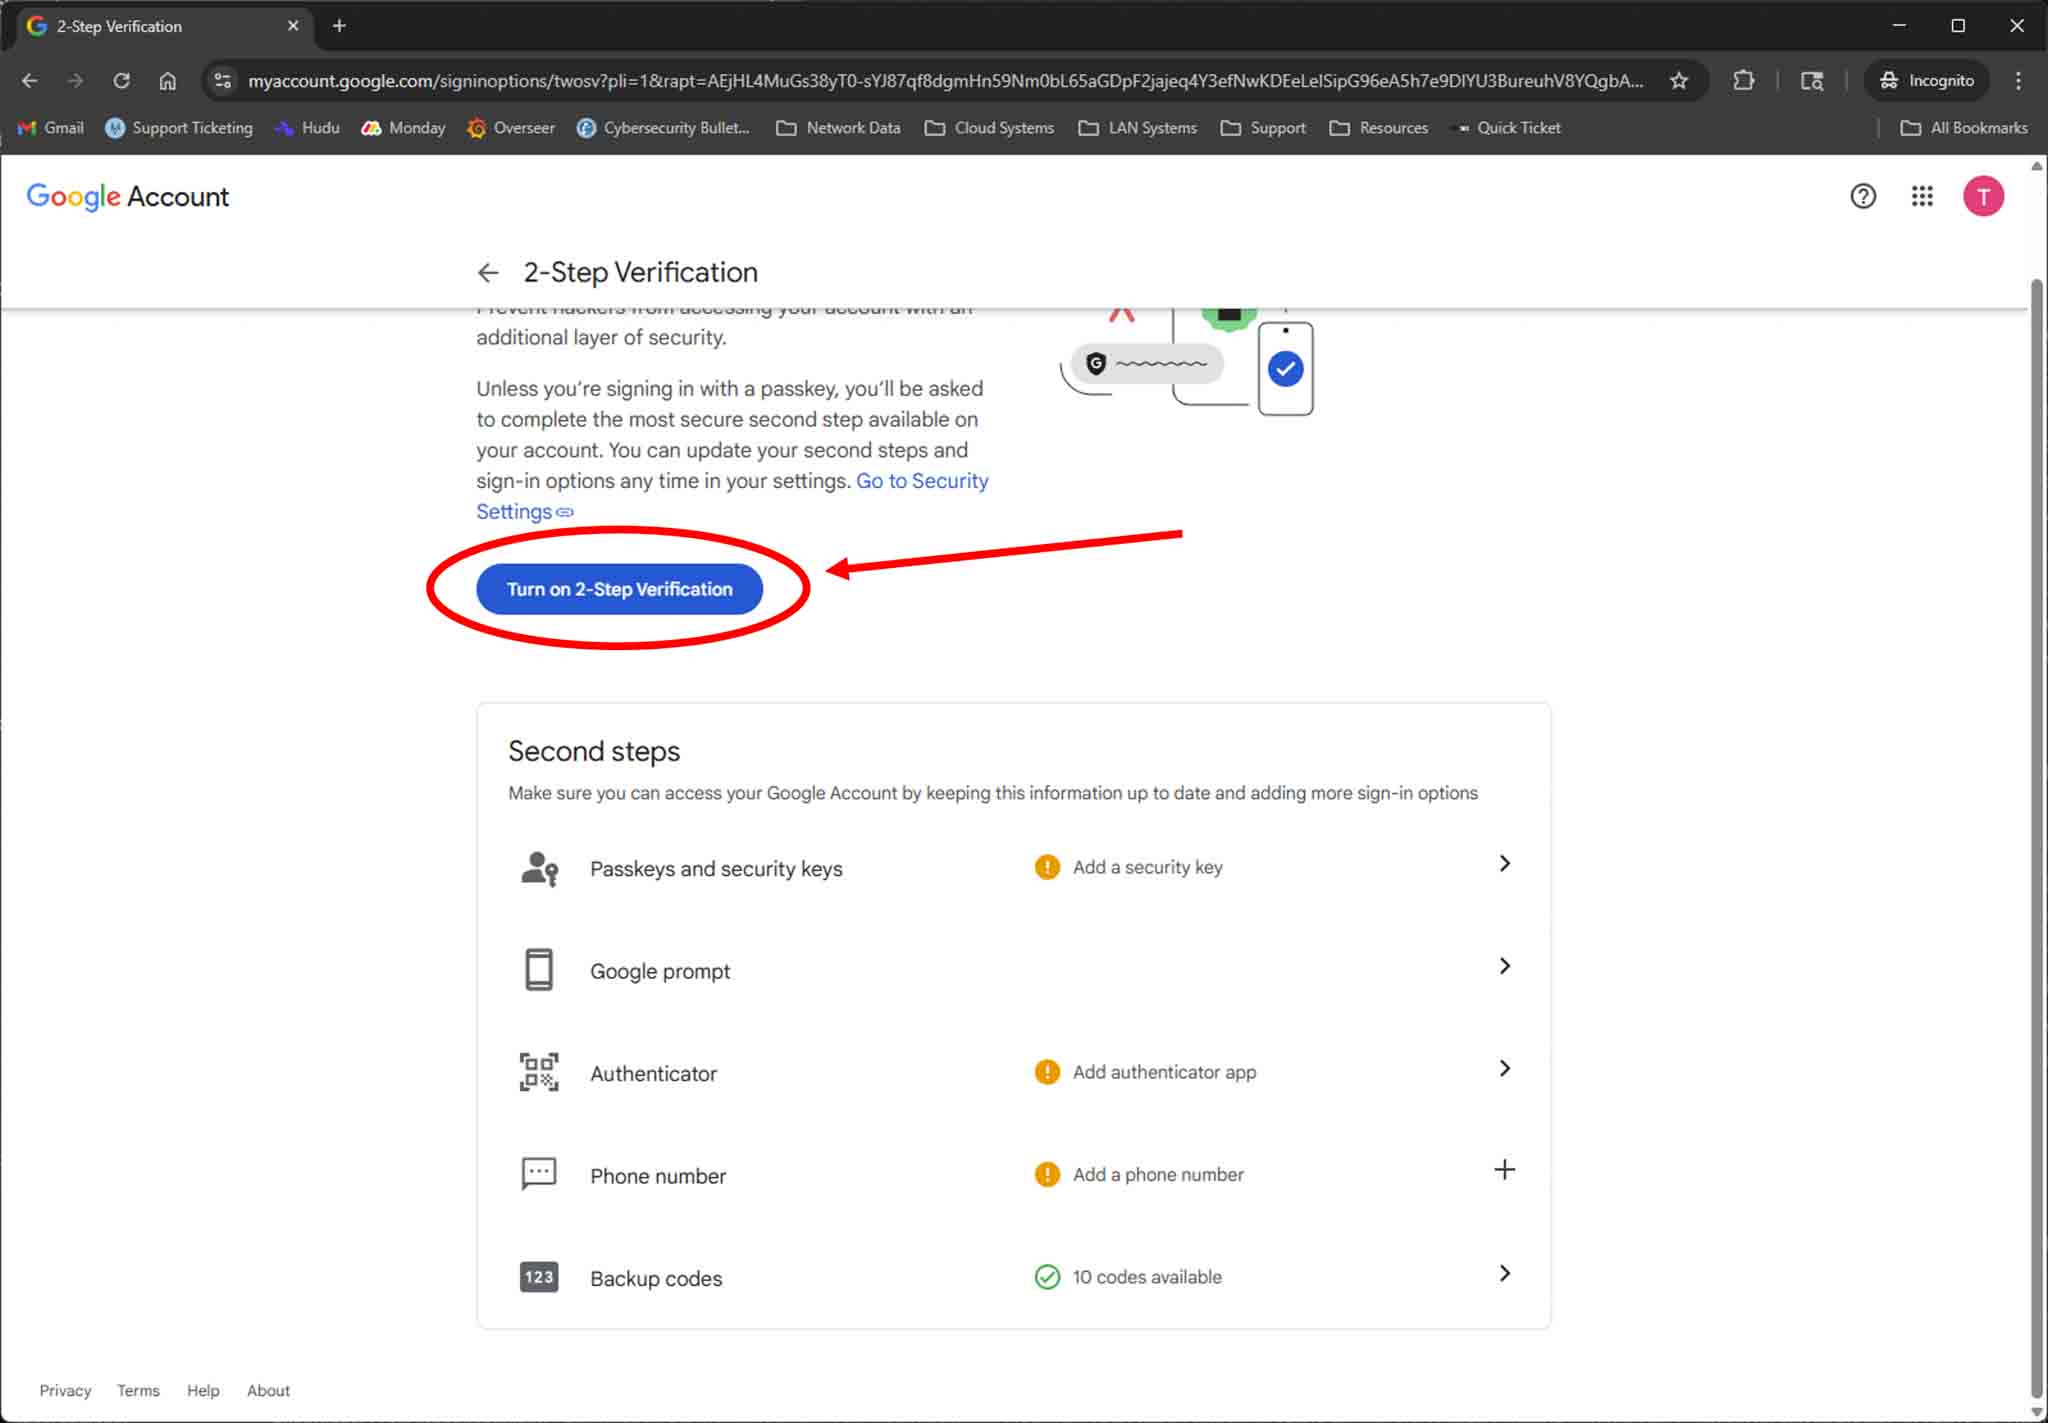This screenshot has width=2048, height=1423.
Task: Expand the Google prompt row chevron
Action: 1504,966
